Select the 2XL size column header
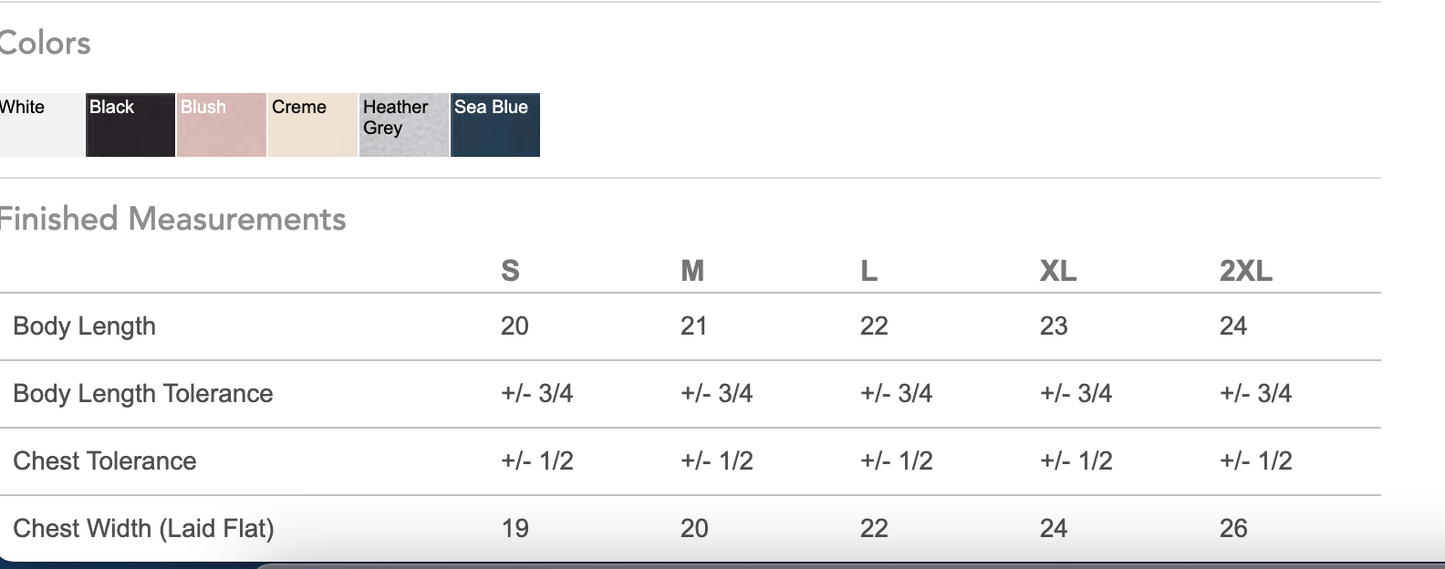The height and width of the screenshot is (569, 1445). tap(1246, 271)
